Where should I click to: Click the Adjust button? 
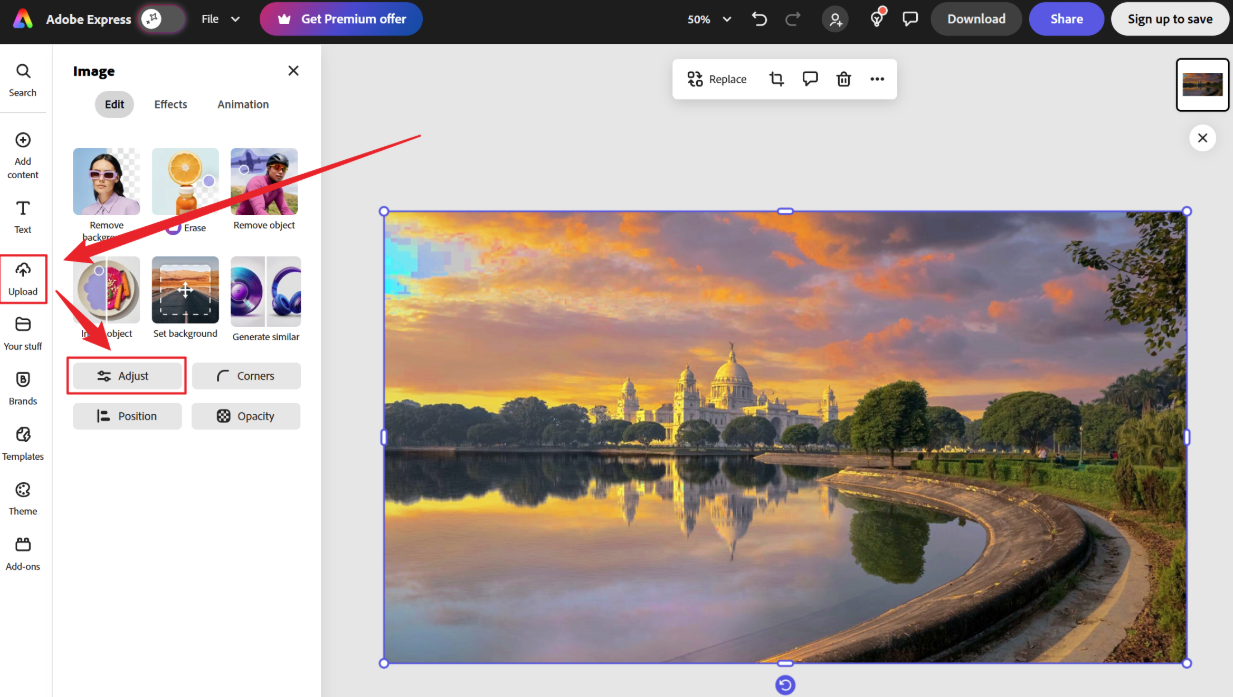pos(127,376)
